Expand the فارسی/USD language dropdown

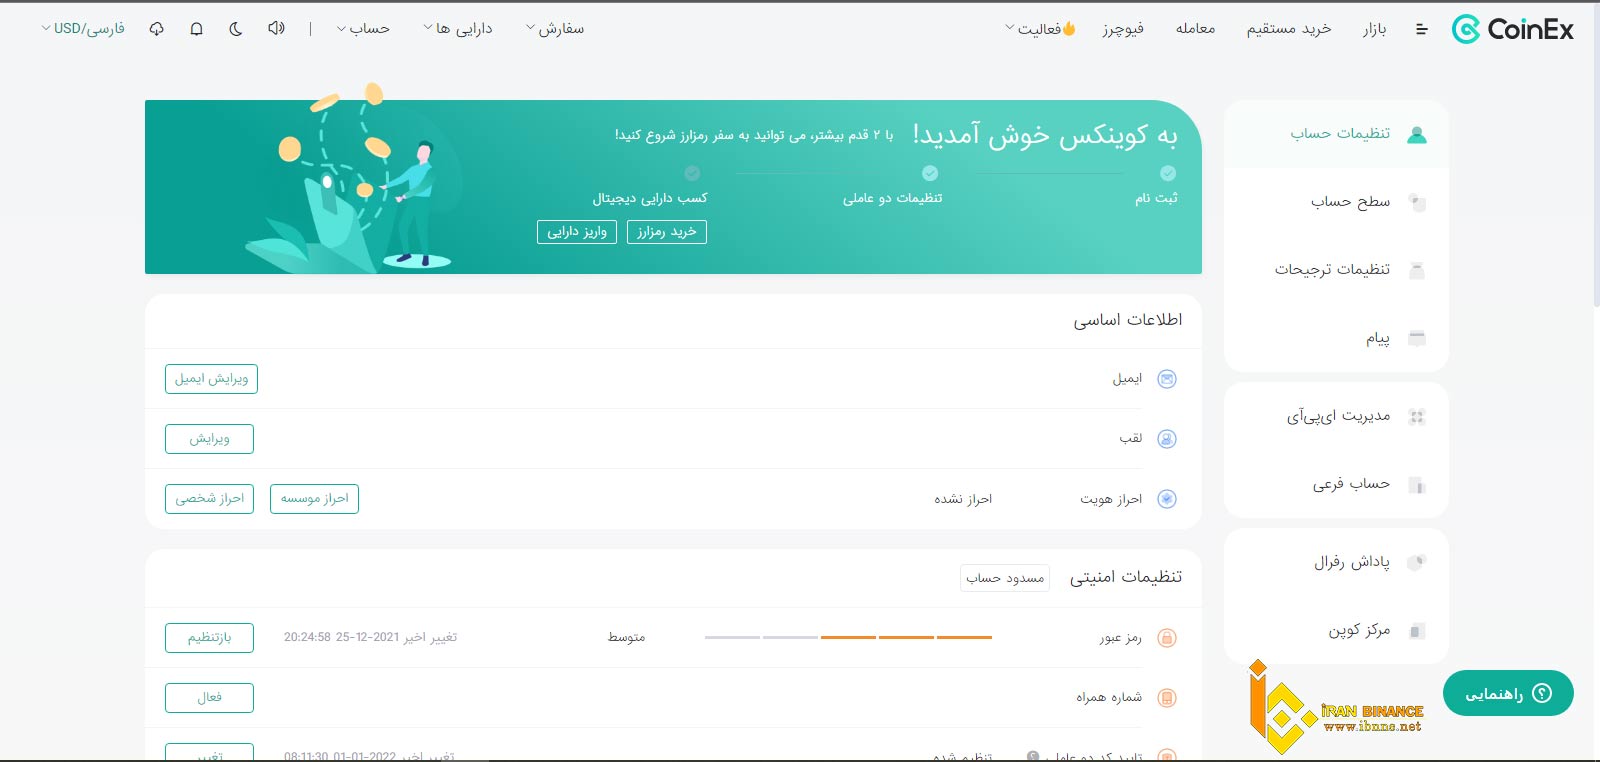click(x=83, y=29)
